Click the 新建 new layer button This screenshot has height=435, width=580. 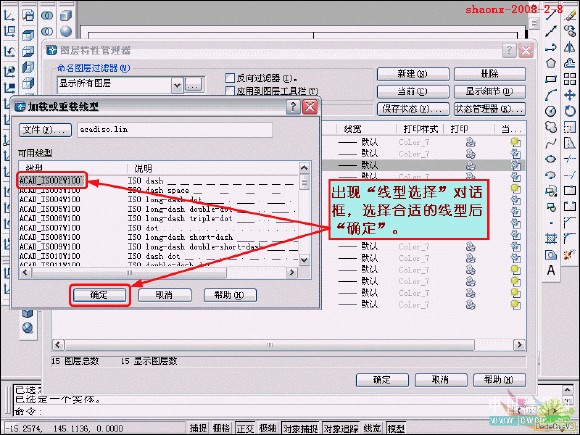pyautogui.click(x=413, y=74)
